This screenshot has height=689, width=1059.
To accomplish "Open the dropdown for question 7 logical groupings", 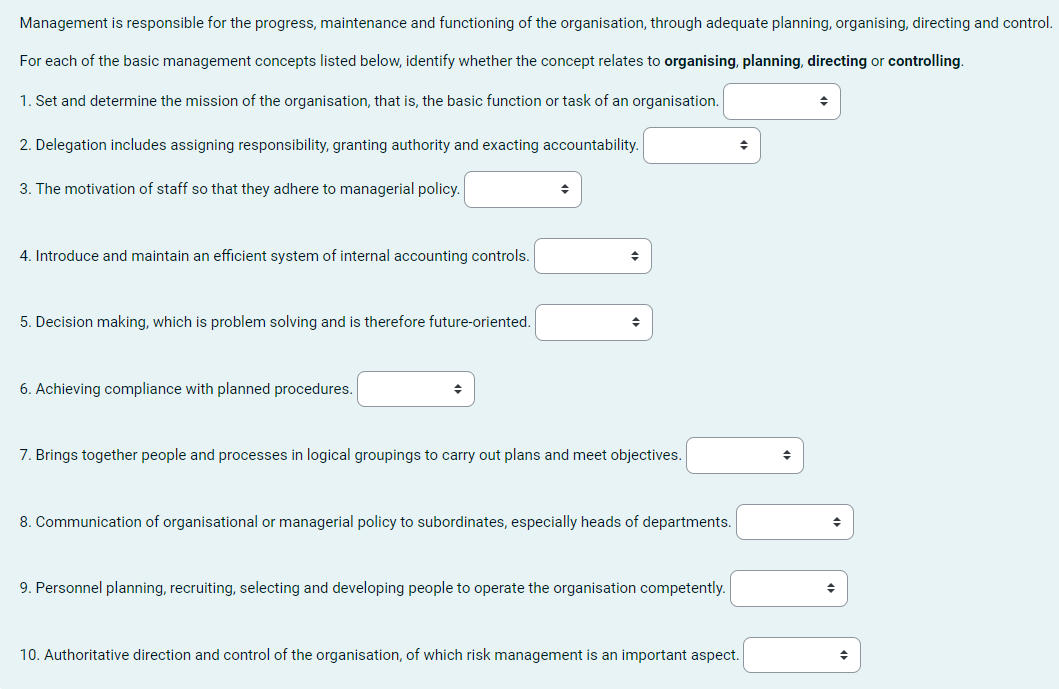I will 744,455.
